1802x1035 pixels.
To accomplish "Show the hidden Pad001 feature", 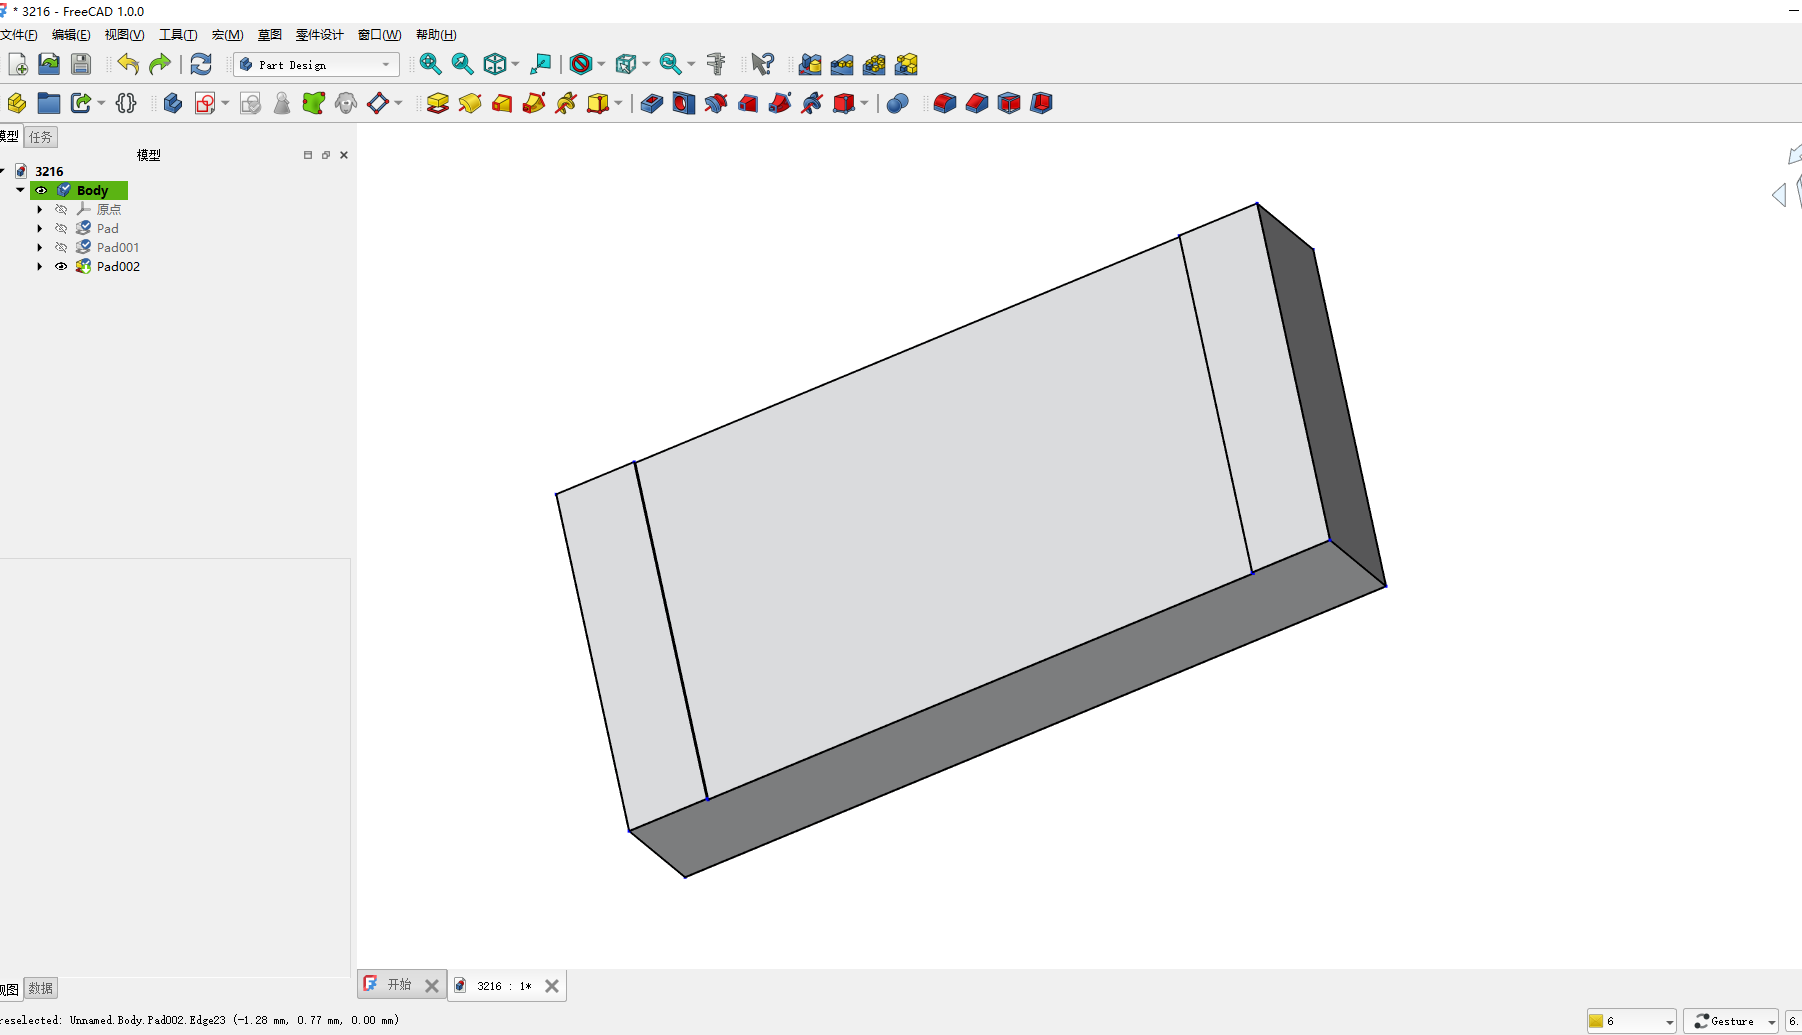I will 61,247.
